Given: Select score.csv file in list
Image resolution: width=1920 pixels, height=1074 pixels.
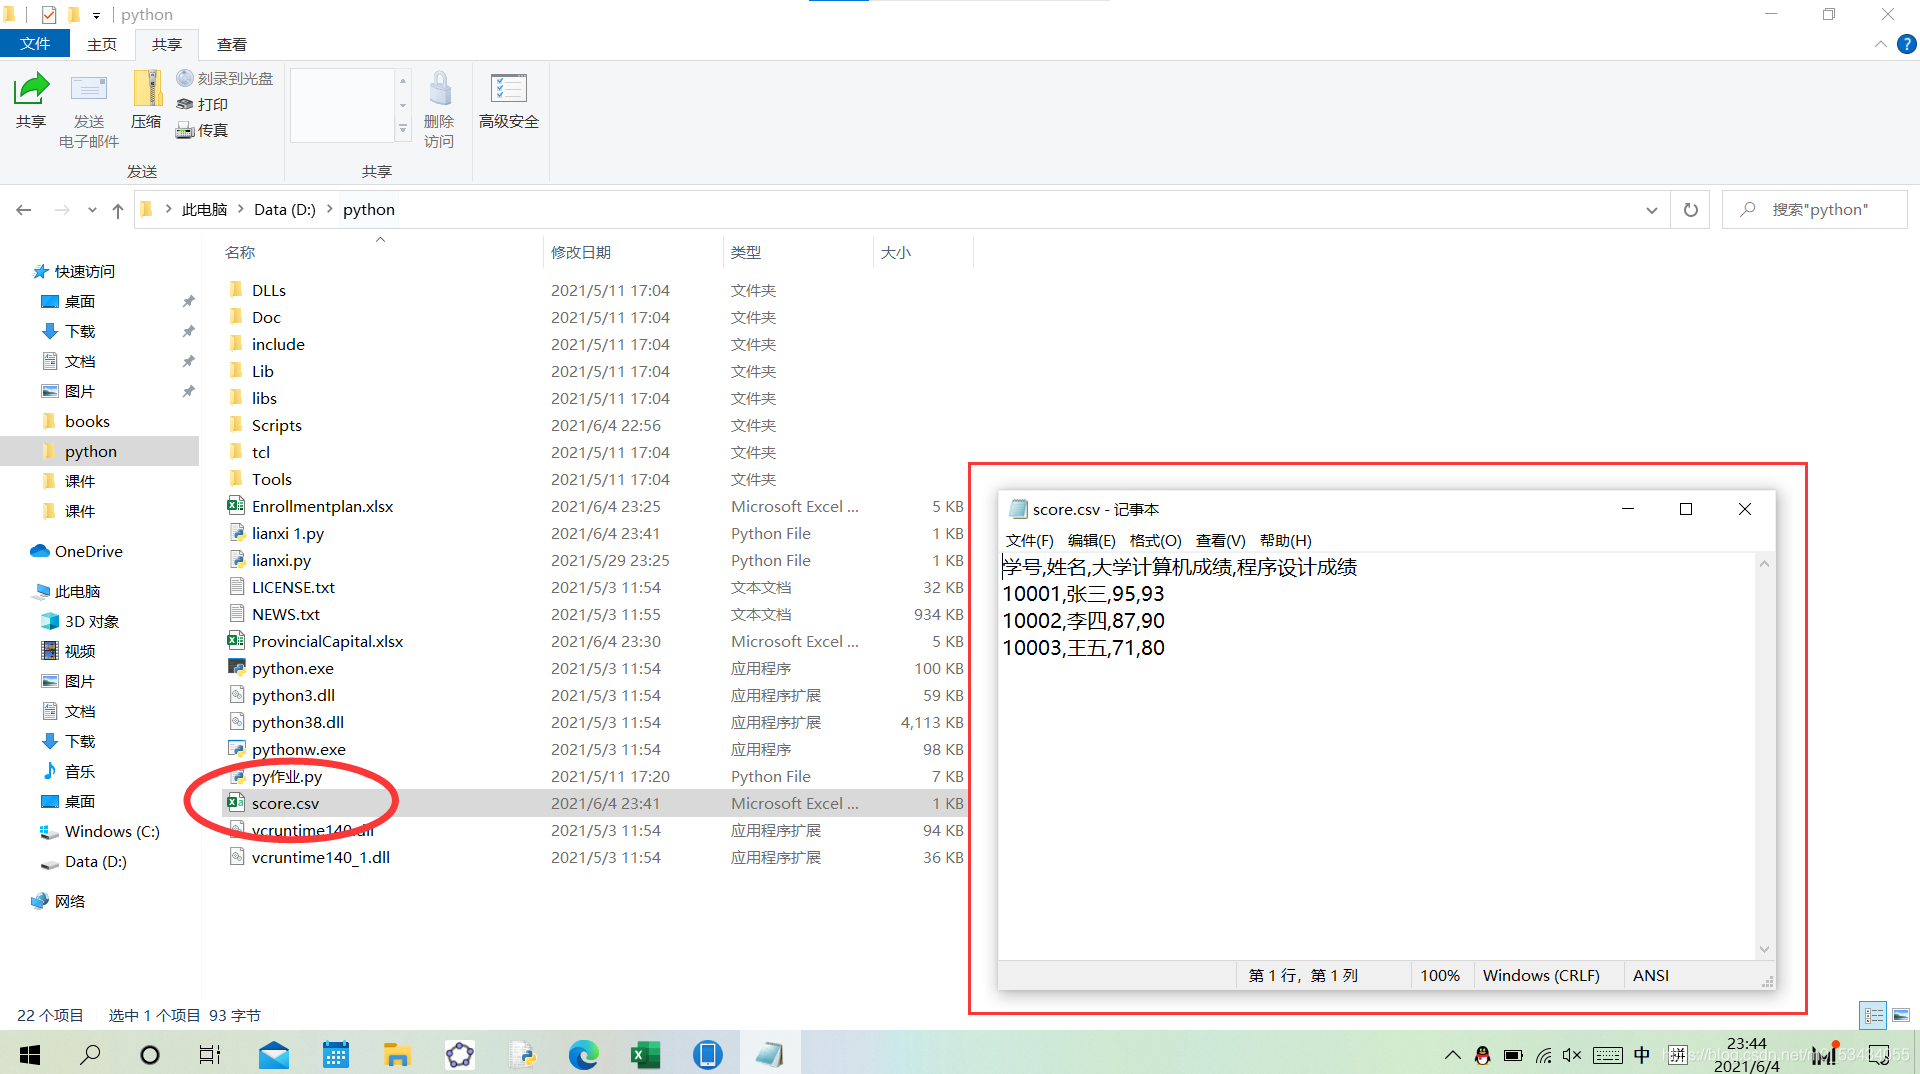Looking at the screenshot, I should coord(595,803).
